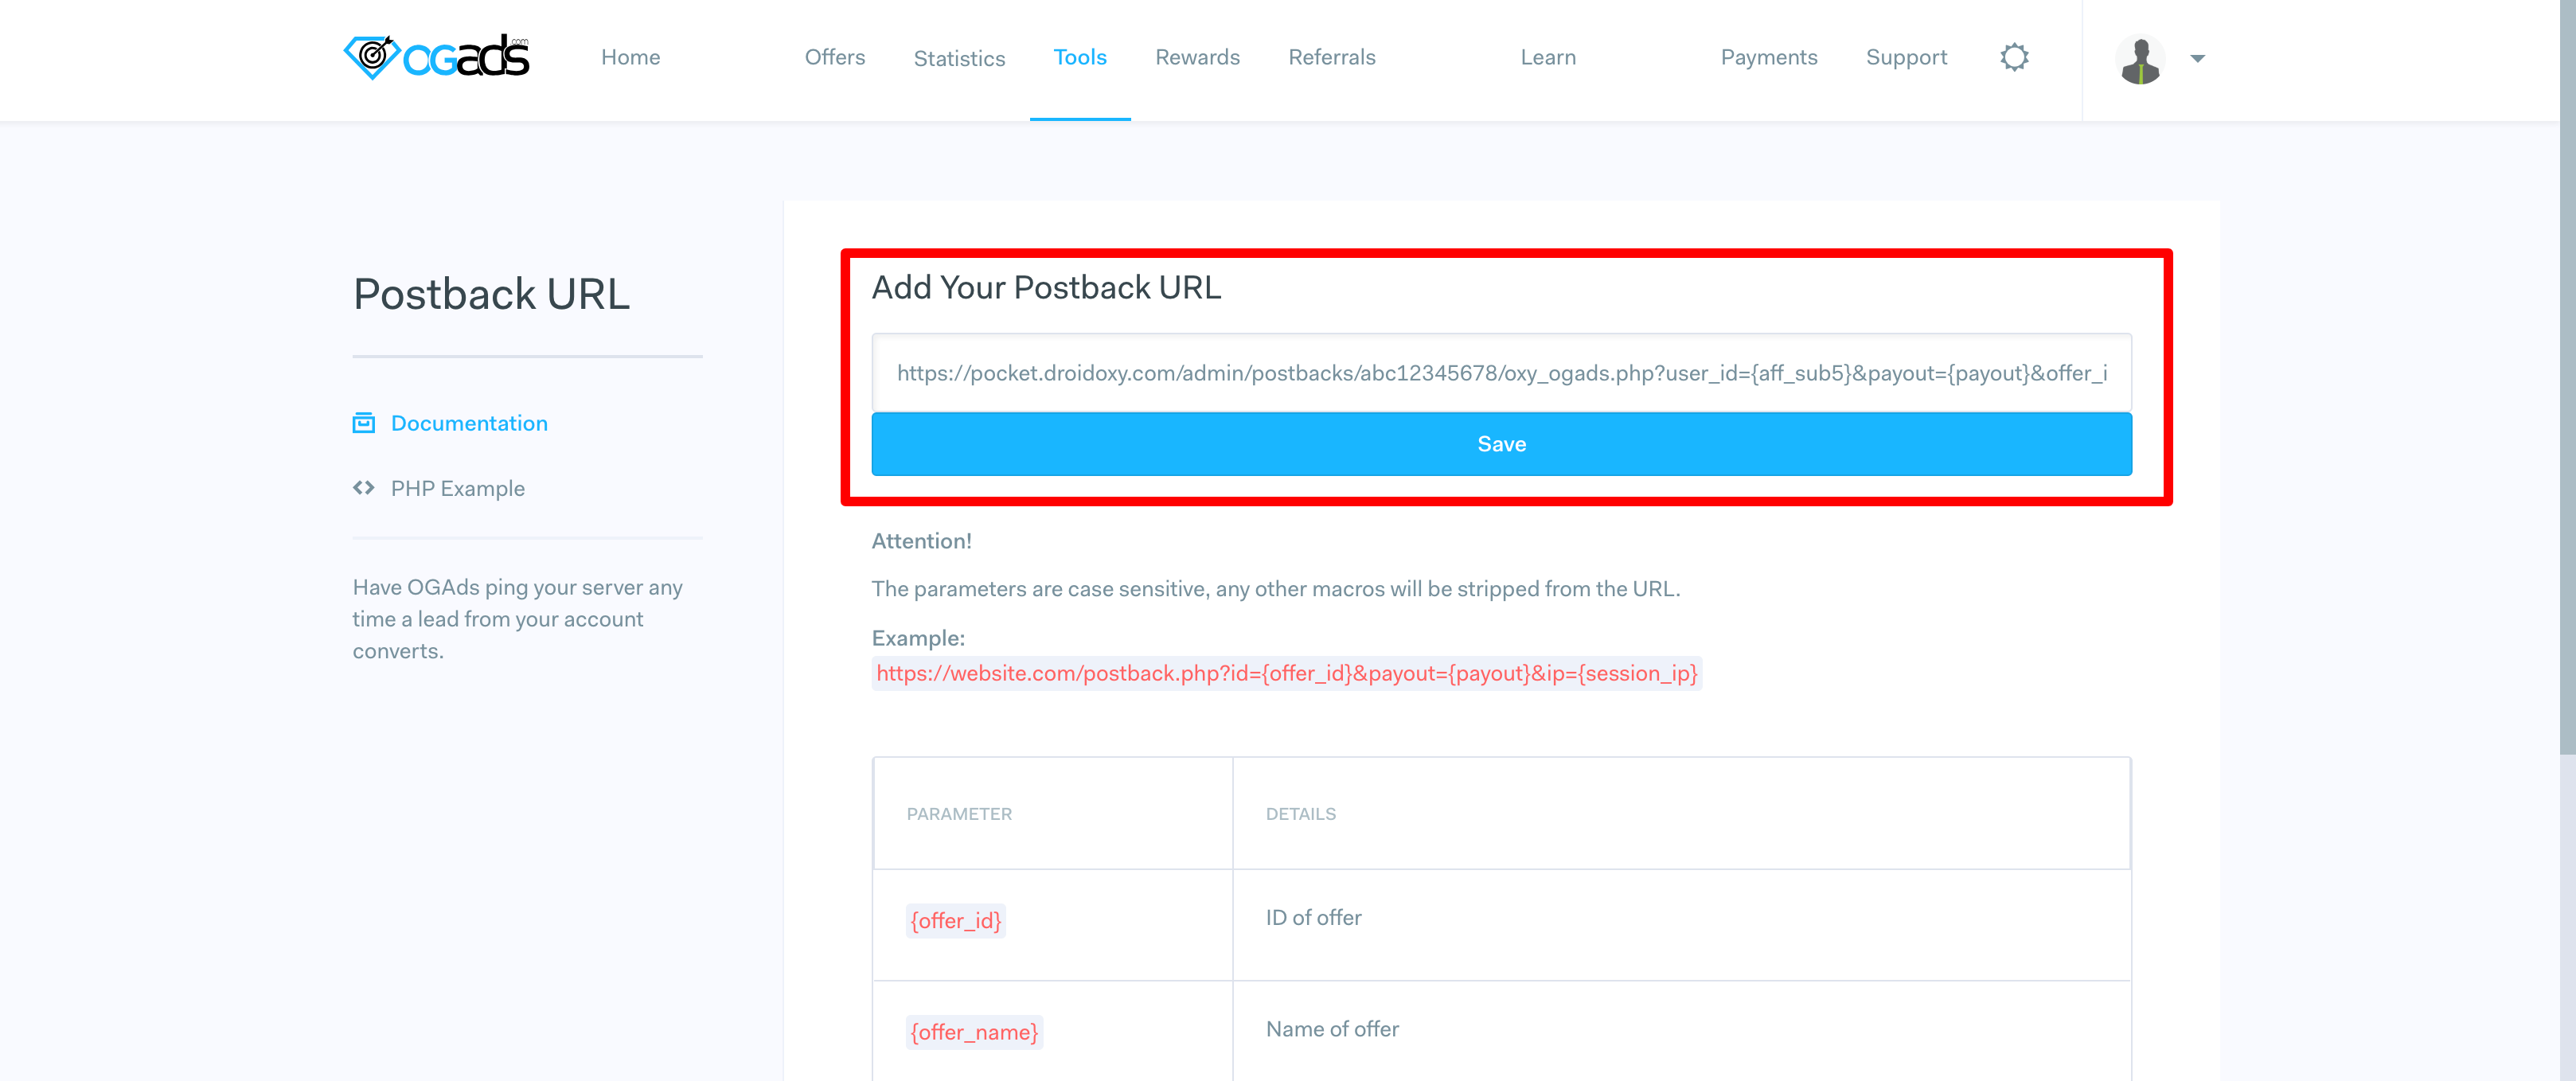Viewport: 2576px width, 1081px height.
Task: Click the user avatar icon
Action: [x=2140, y=60]
